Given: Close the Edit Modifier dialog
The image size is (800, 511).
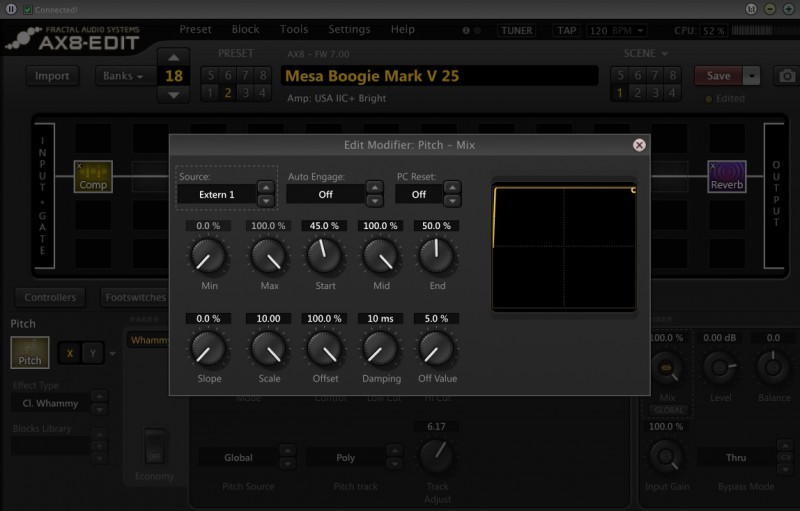Looking at the screenshot, I should [x=638, y=145].
